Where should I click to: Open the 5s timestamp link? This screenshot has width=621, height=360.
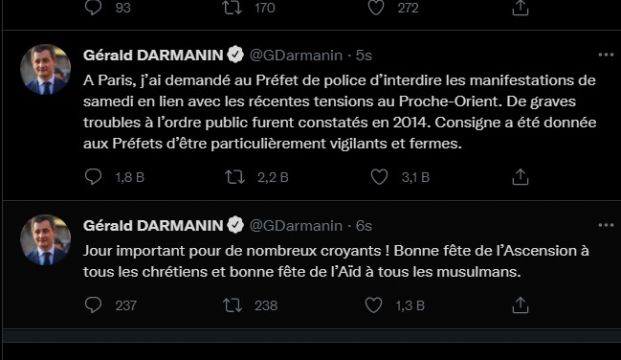(364, 55)
